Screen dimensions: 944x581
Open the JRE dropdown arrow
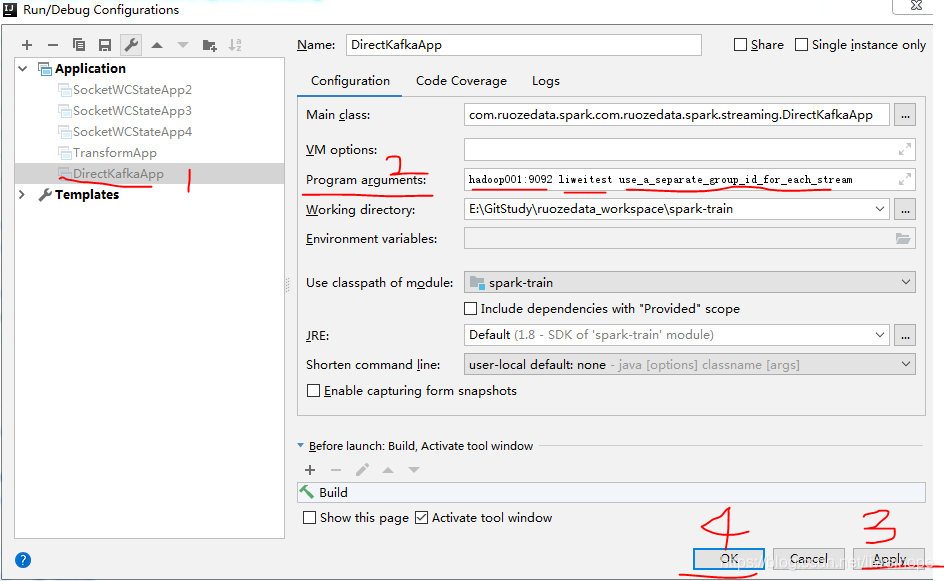click(880, 335)
